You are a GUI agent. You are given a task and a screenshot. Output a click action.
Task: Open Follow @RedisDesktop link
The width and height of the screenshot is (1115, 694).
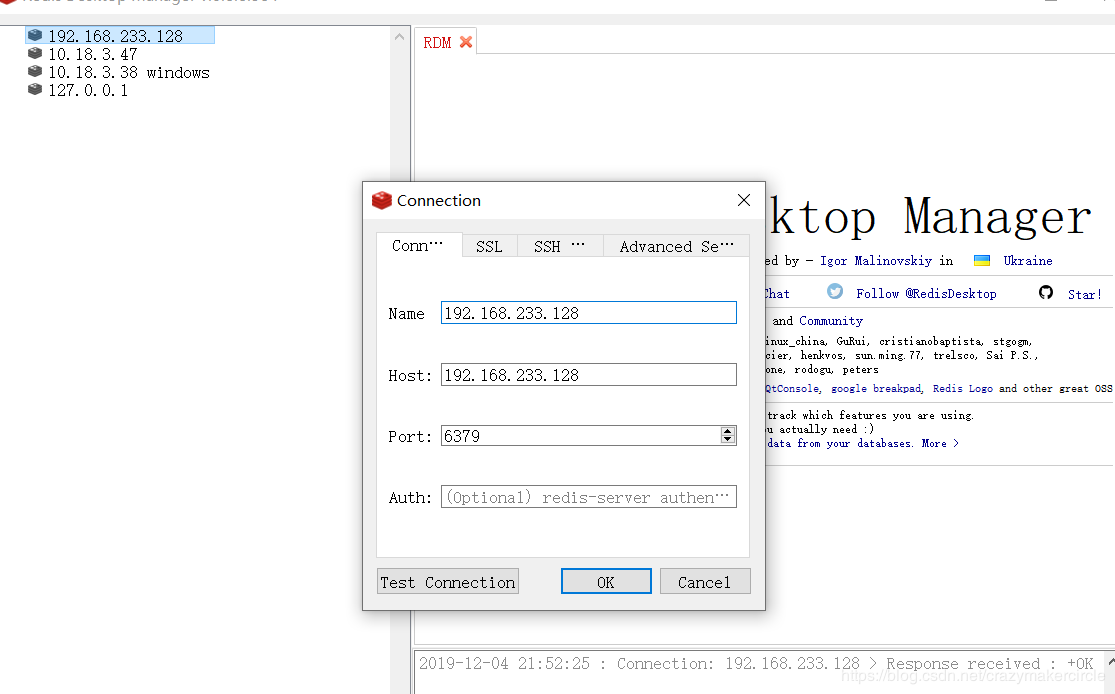coord(926,294)
